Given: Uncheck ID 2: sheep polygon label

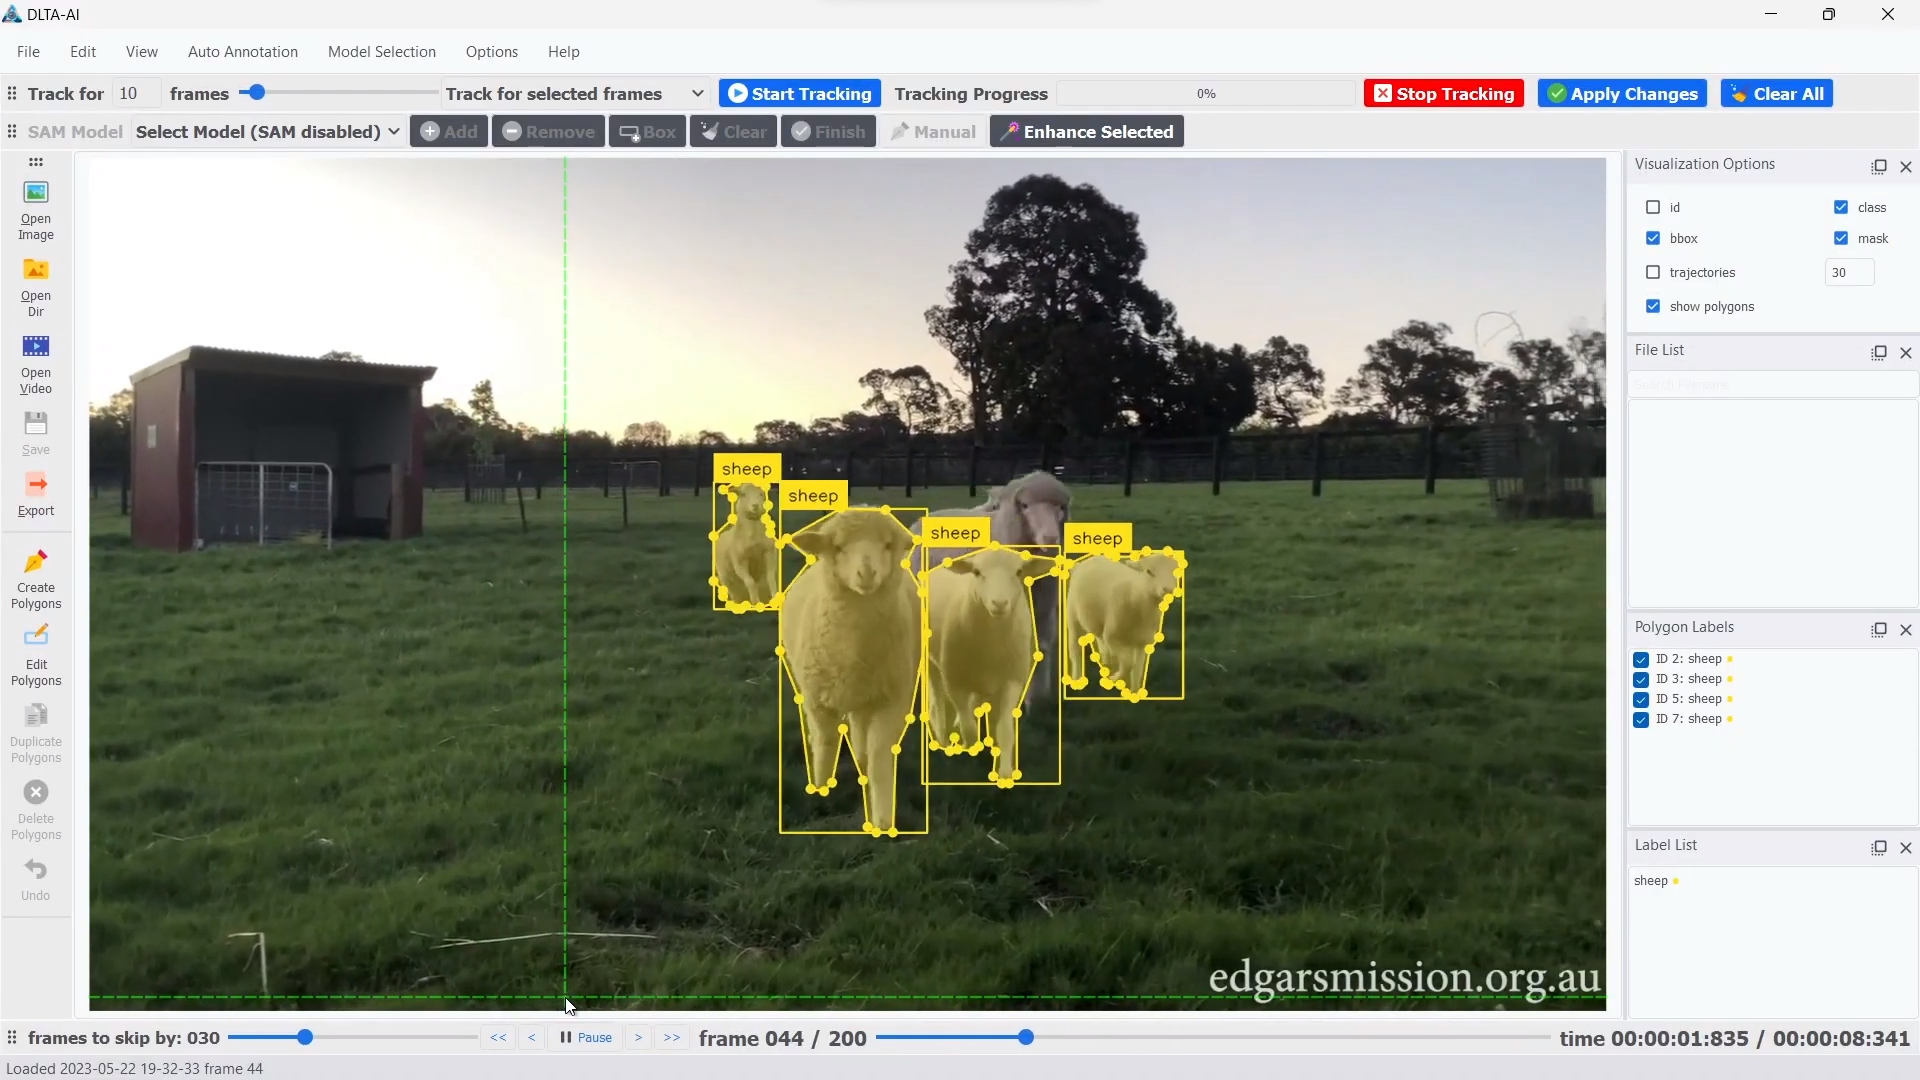Looking at the screenshot, I should coord(1641,660).
